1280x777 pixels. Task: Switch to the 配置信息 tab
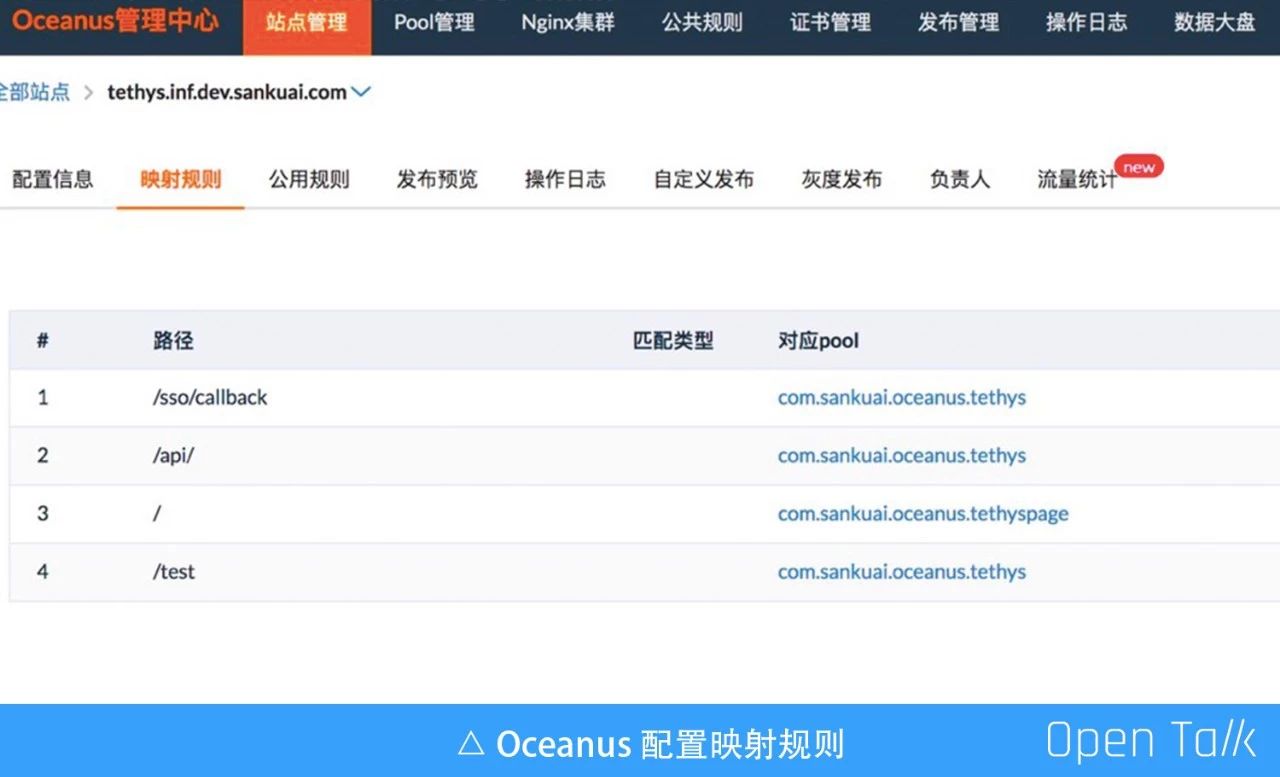click(52, 180)
